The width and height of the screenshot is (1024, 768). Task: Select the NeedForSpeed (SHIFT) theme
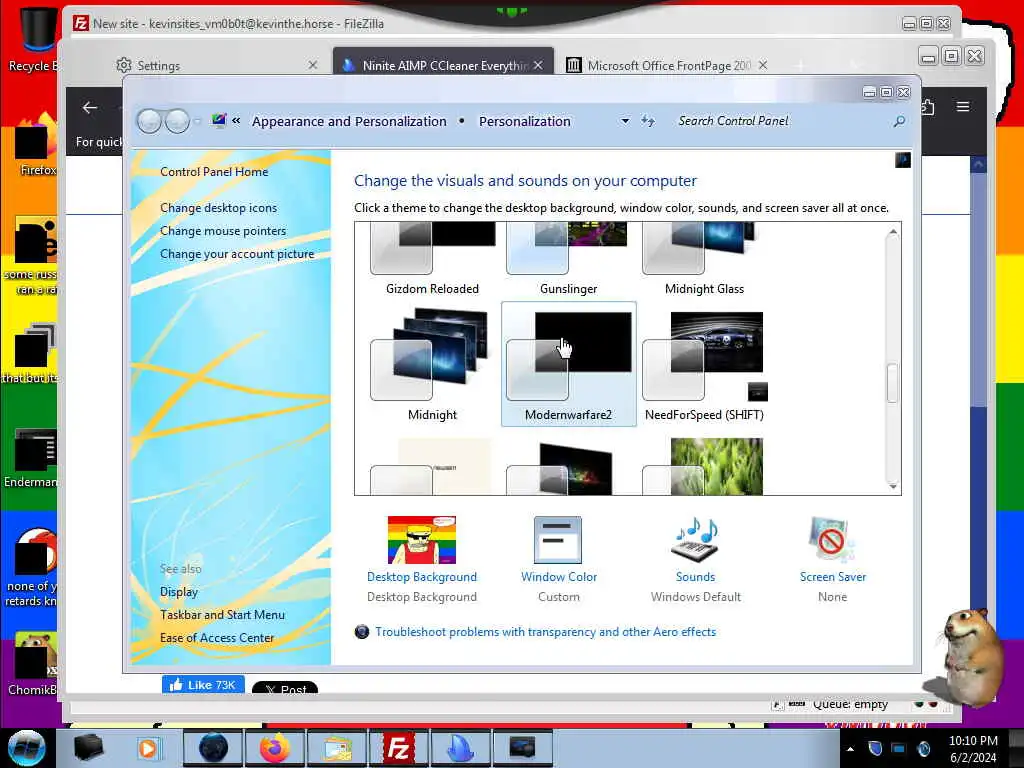[704, 364]
